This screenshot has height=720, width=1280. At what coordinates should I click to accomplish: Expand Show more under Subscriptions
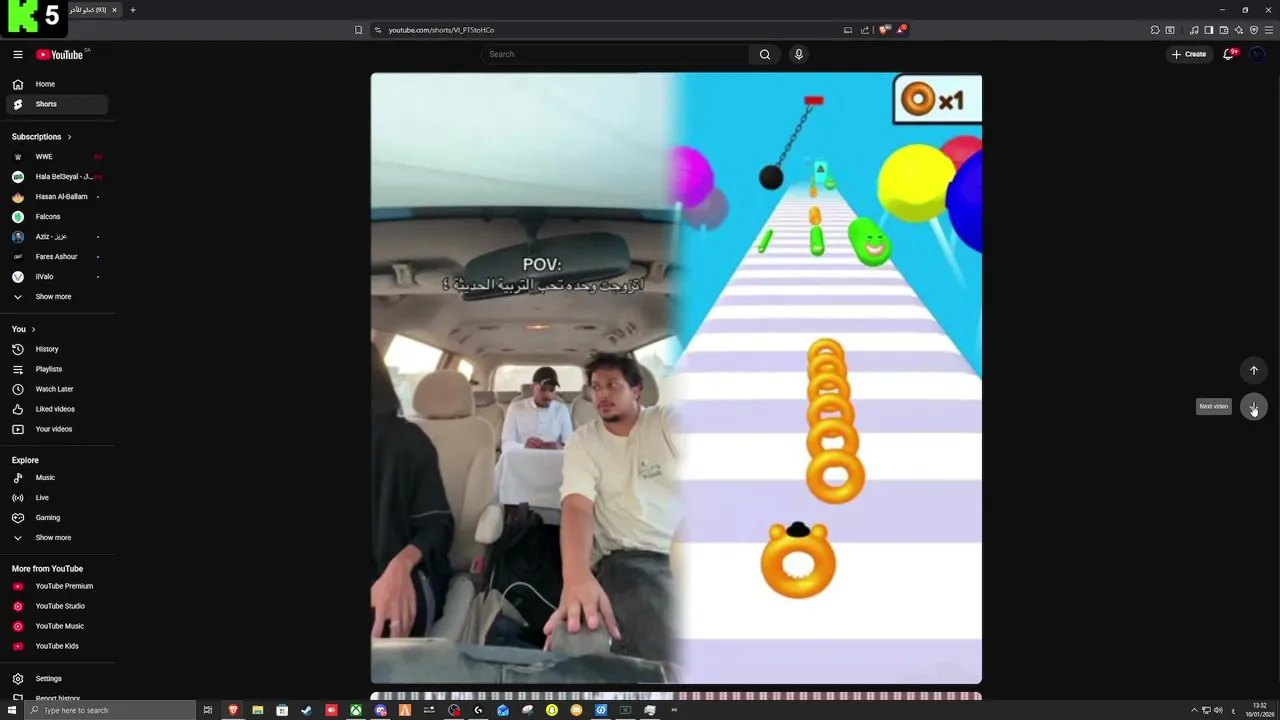click(x=57, y=296)
